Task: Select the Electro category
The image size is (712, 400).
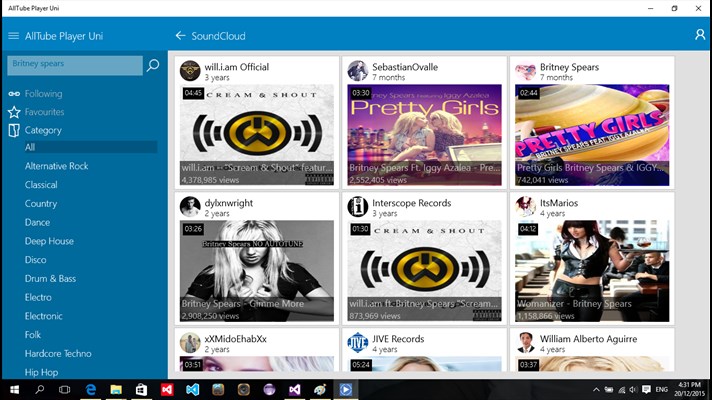Action: tap(38, 297)
